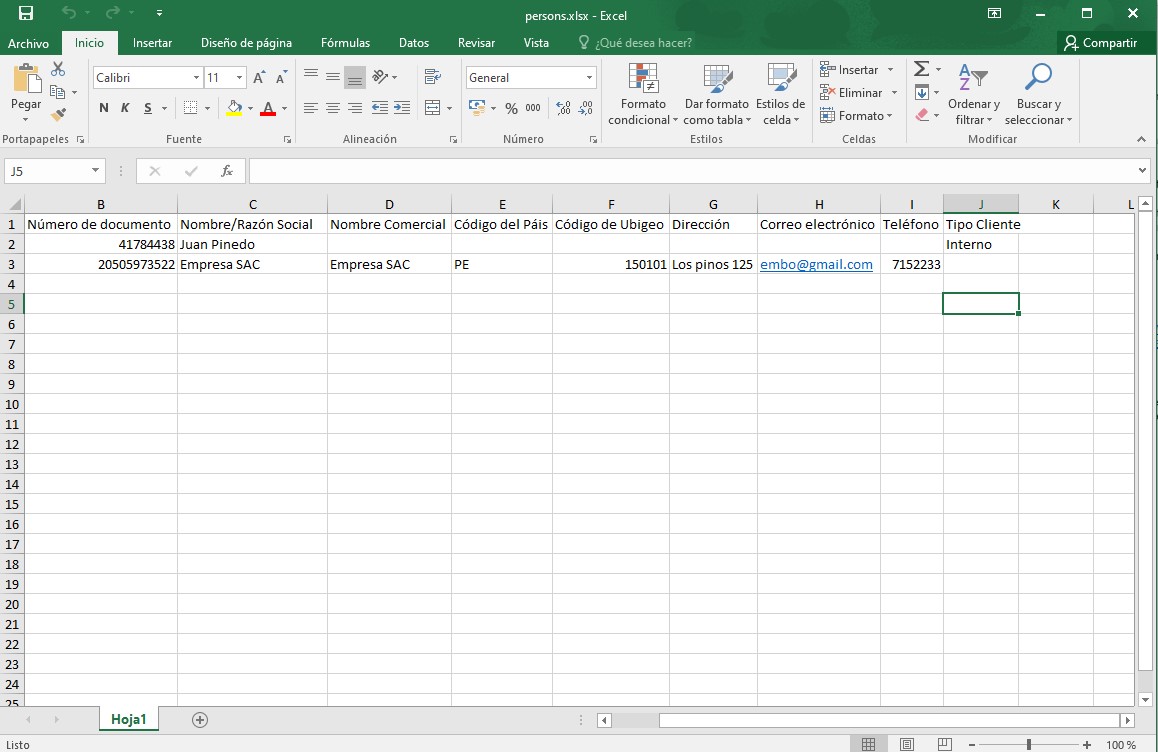The width and height of the screenshot is (1158, 752).
Task: Click the save icon in title bar
Action: click(26, 14)
